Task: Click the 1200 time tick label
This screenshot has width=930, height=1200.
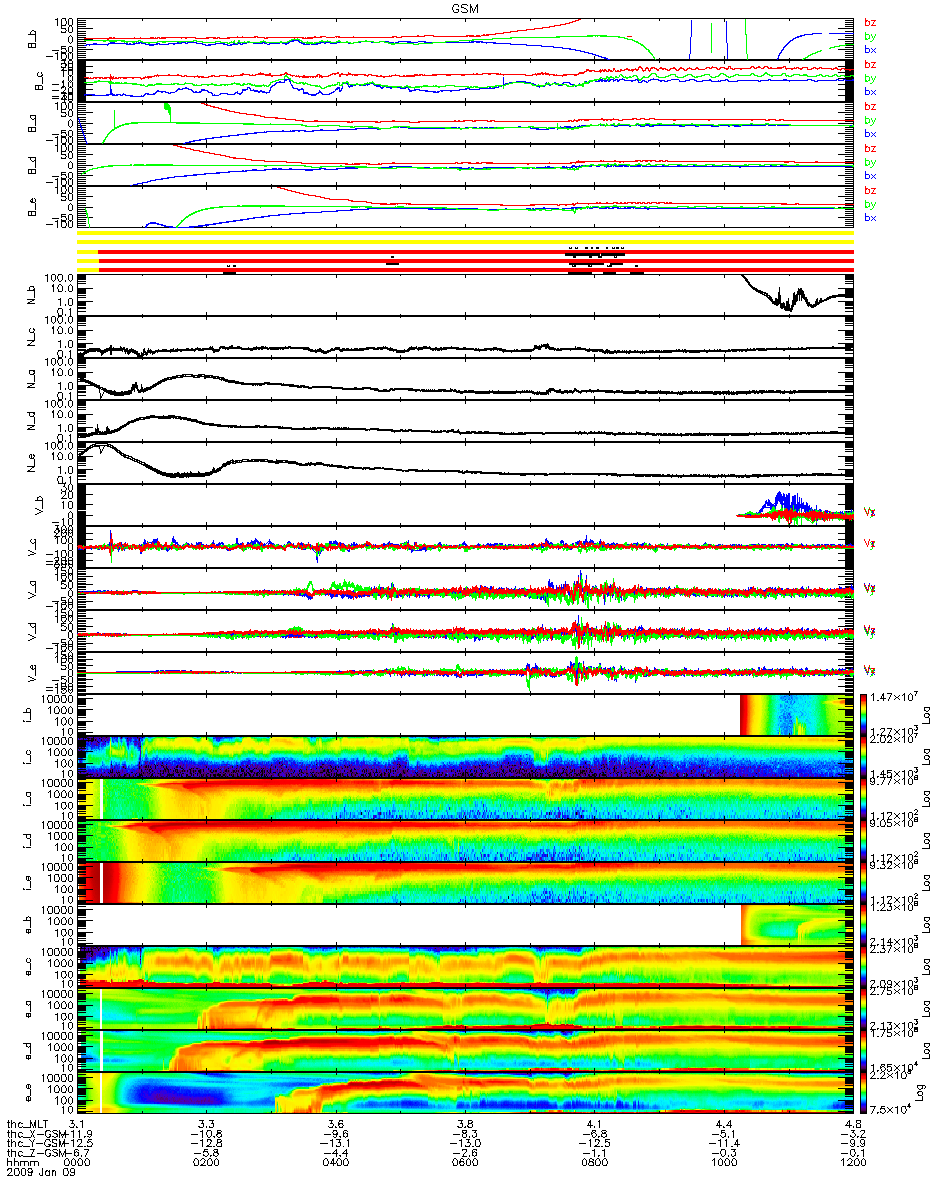Action: pos(853,1161)
